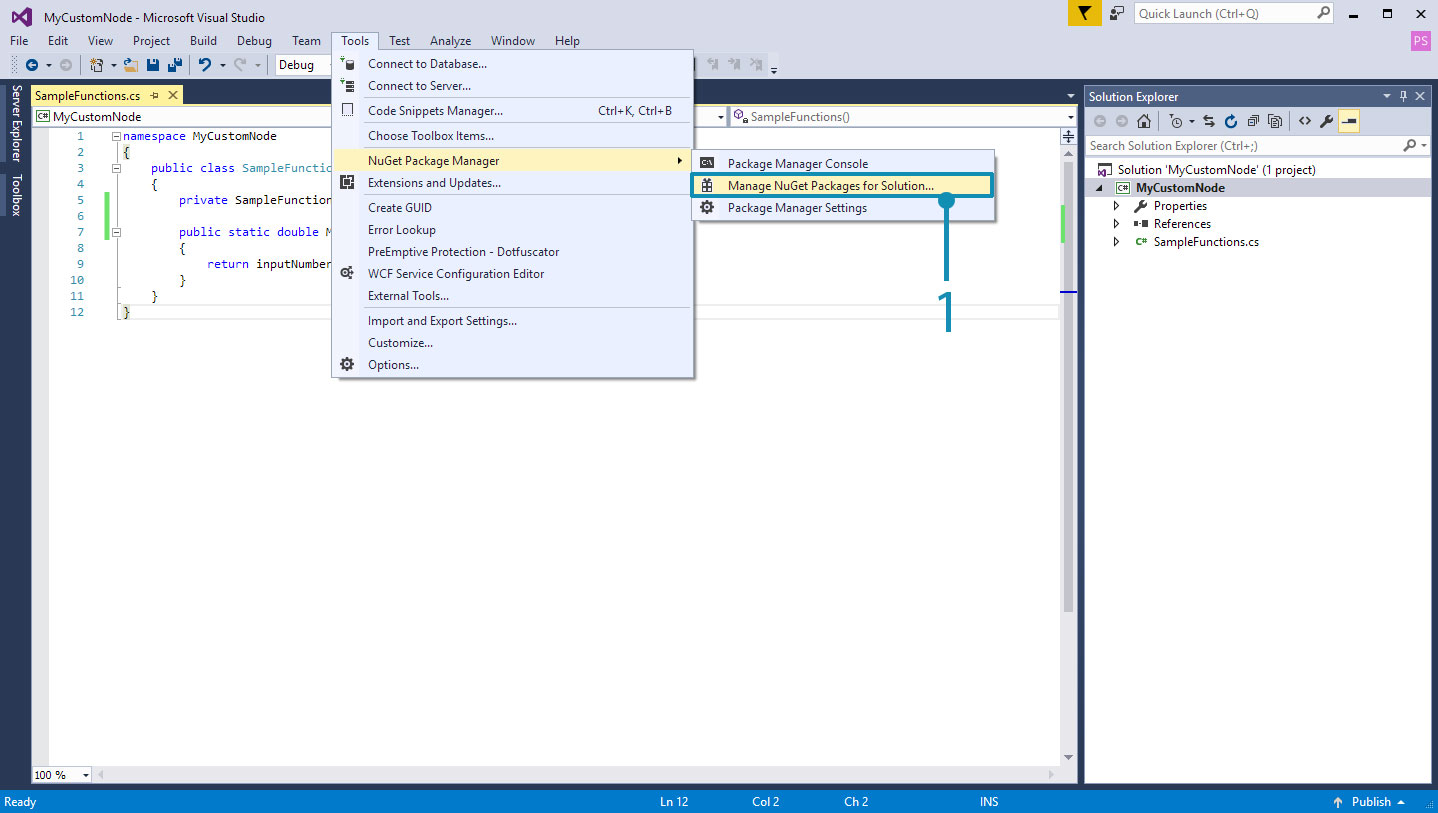Click Sync with Active Document icon

[x=1208, y=121]
